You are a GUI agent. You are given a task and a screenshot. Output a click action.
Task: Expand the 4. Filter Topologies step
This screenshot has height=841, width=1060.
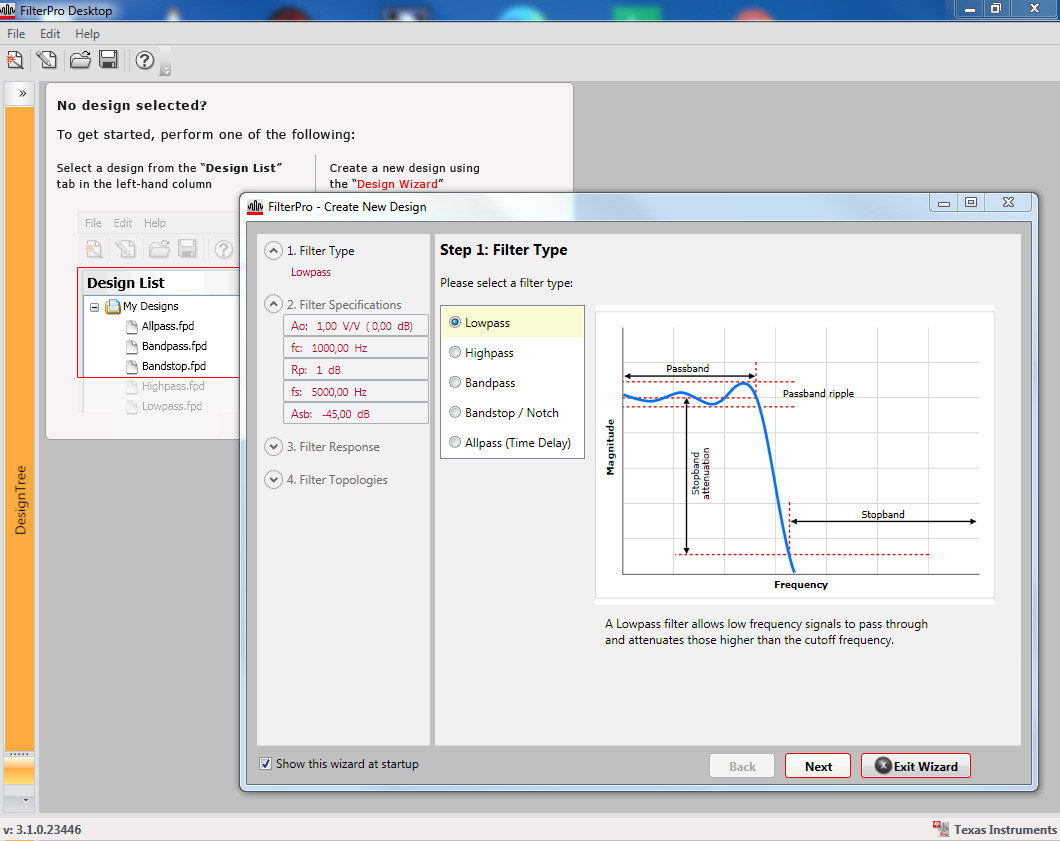coord(273,480)
